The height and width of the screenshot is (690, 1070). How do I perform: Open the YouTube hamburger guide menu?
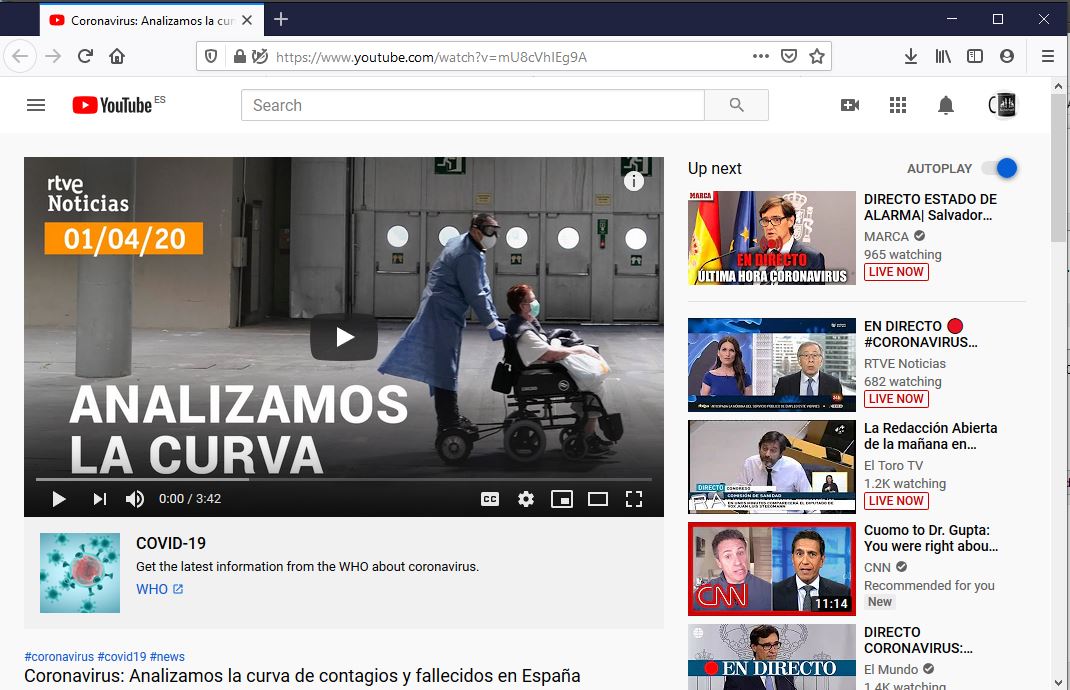click(36, 105)
